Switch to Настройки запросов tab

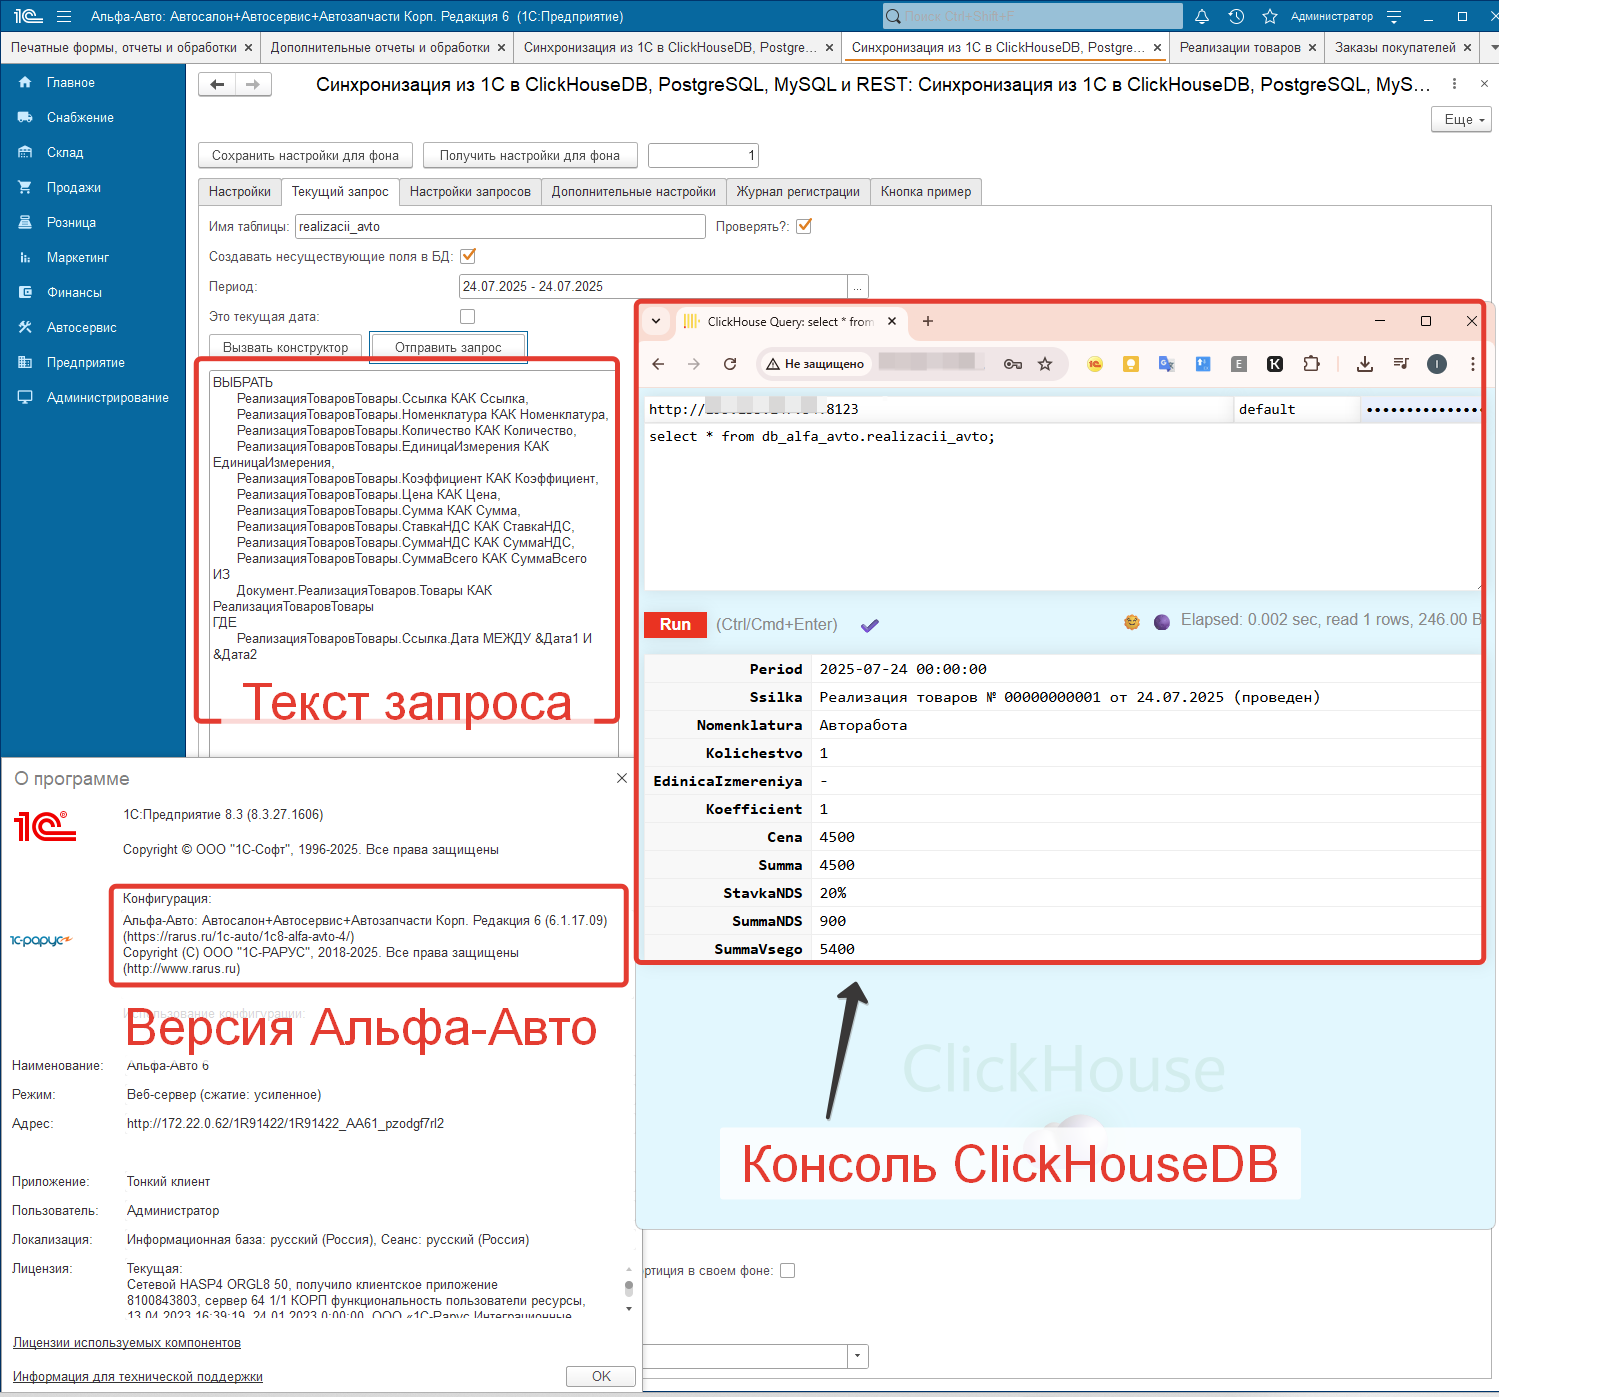tap(470, 192)
